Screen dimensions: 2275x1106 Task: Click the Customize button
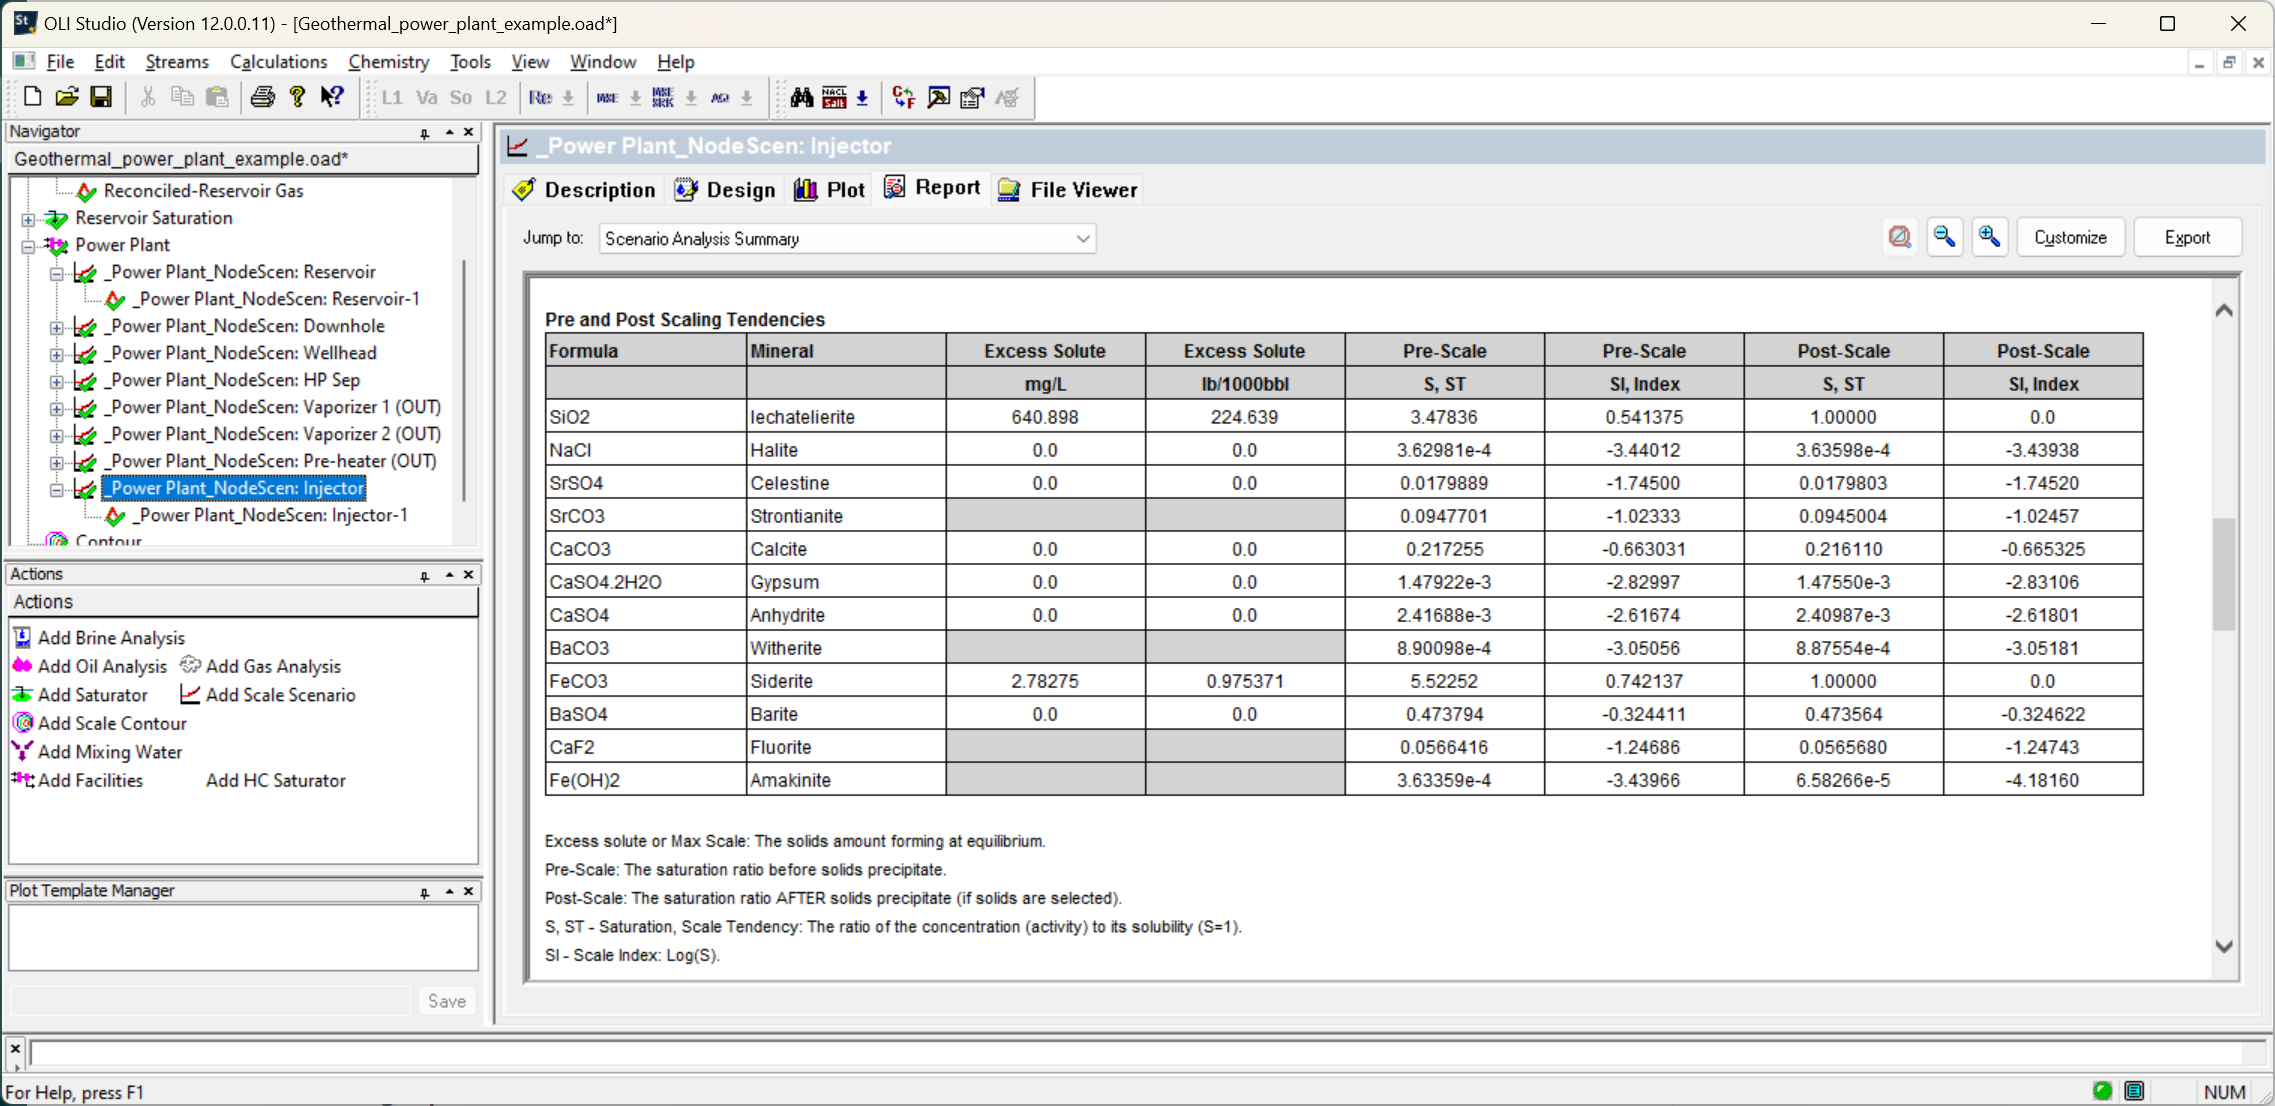tap(2070, 237)
